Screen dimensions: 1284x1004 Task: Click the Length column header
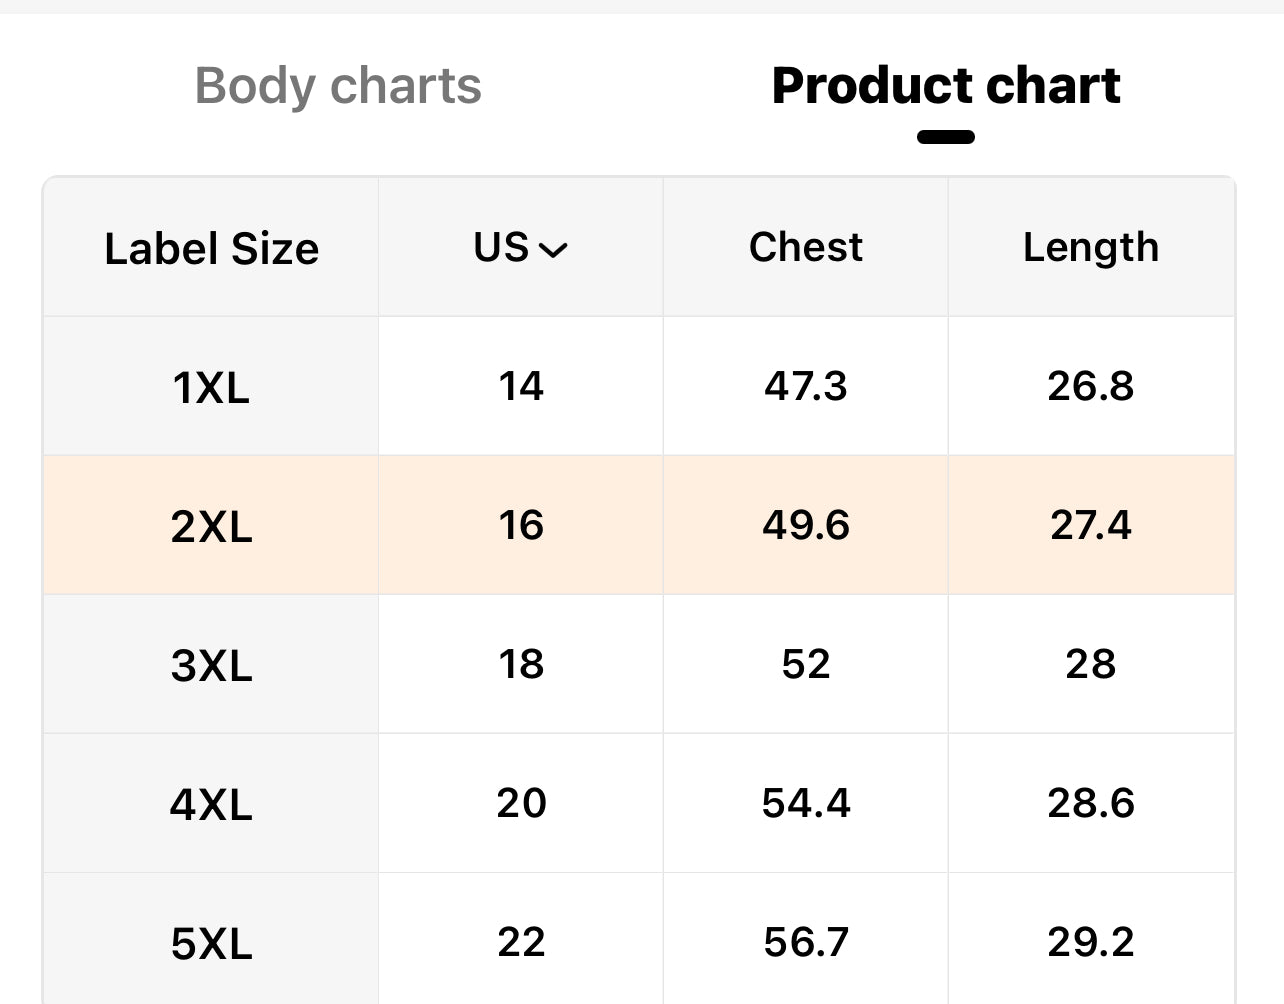pos(1090,247)
